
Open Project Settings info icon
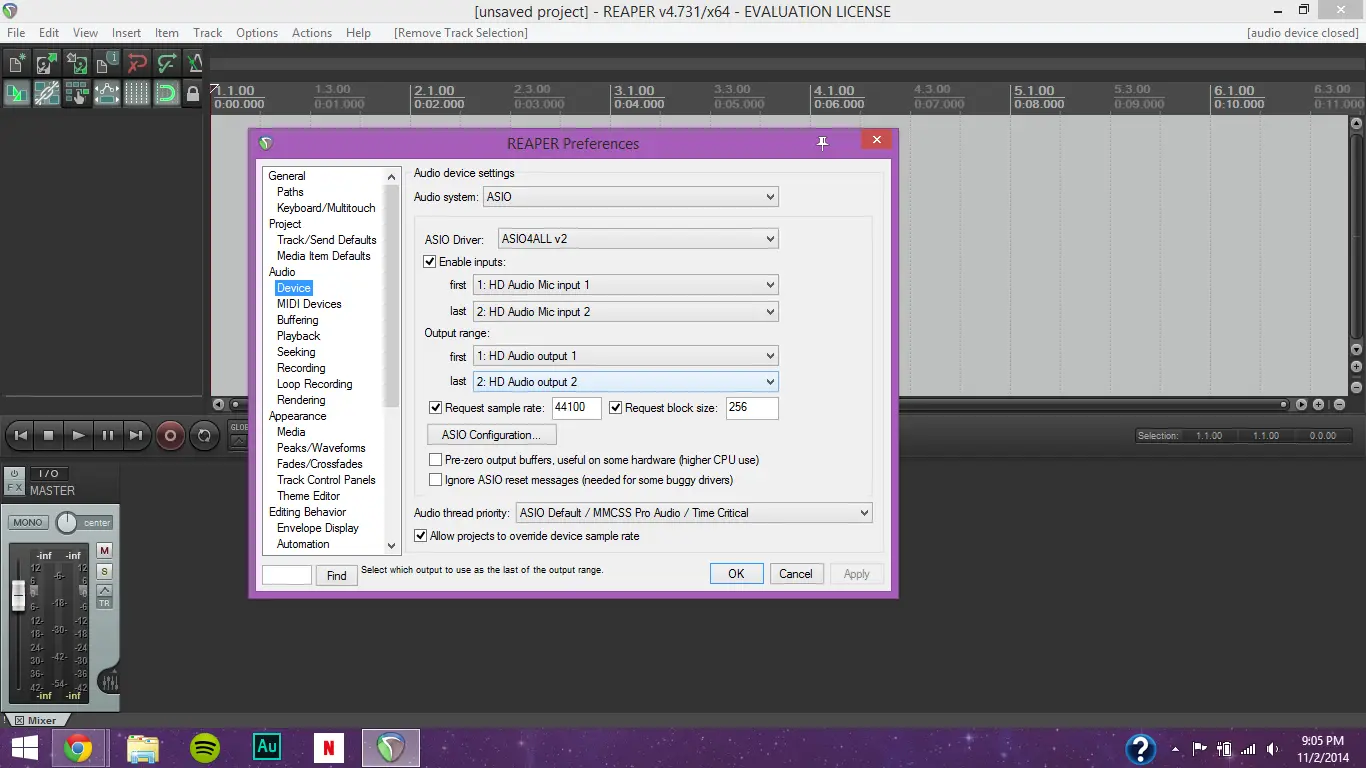coord(106,63)
